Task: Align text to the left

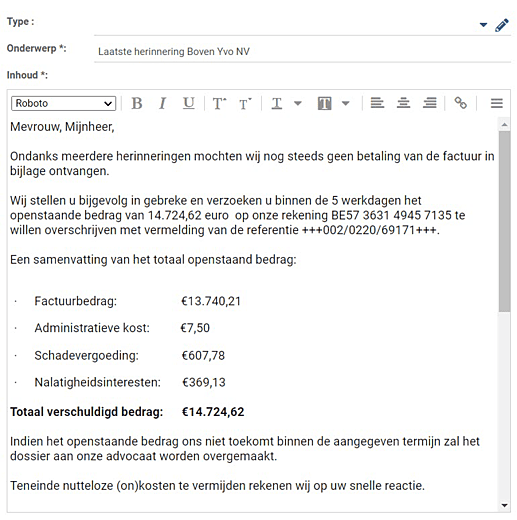Action: click(377, 103)
